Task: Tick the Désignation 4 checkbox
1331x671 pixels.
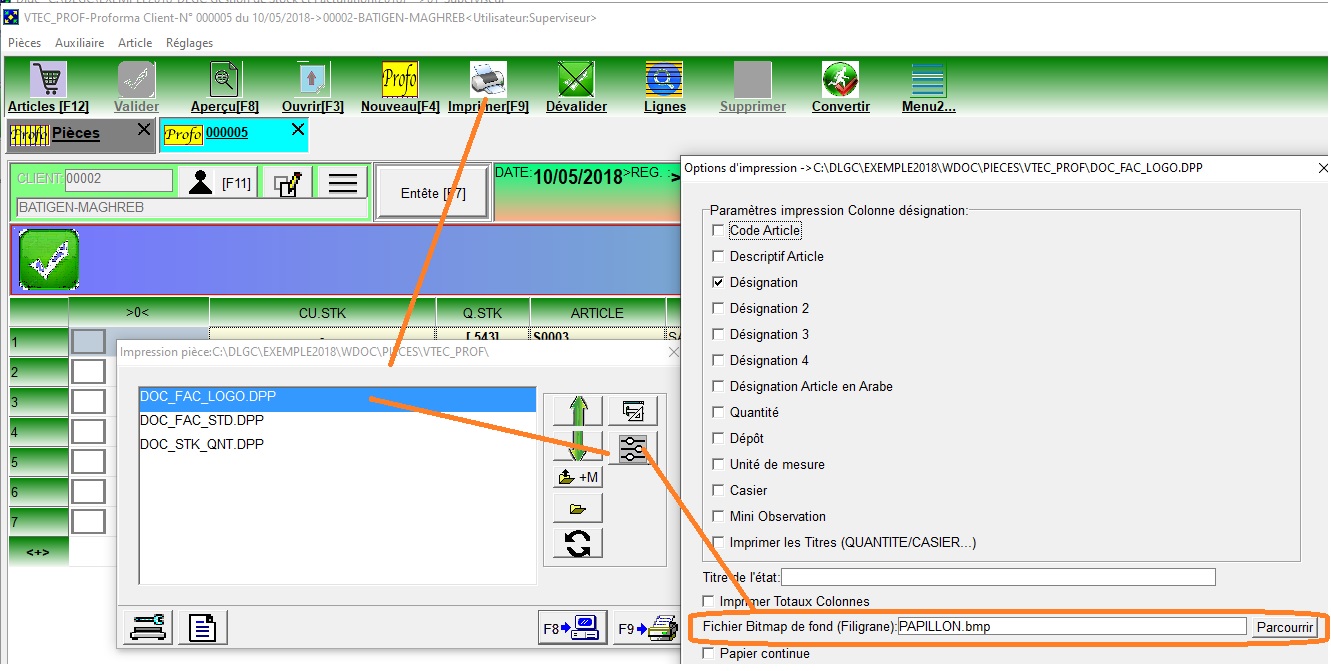Action: point(717,360)
